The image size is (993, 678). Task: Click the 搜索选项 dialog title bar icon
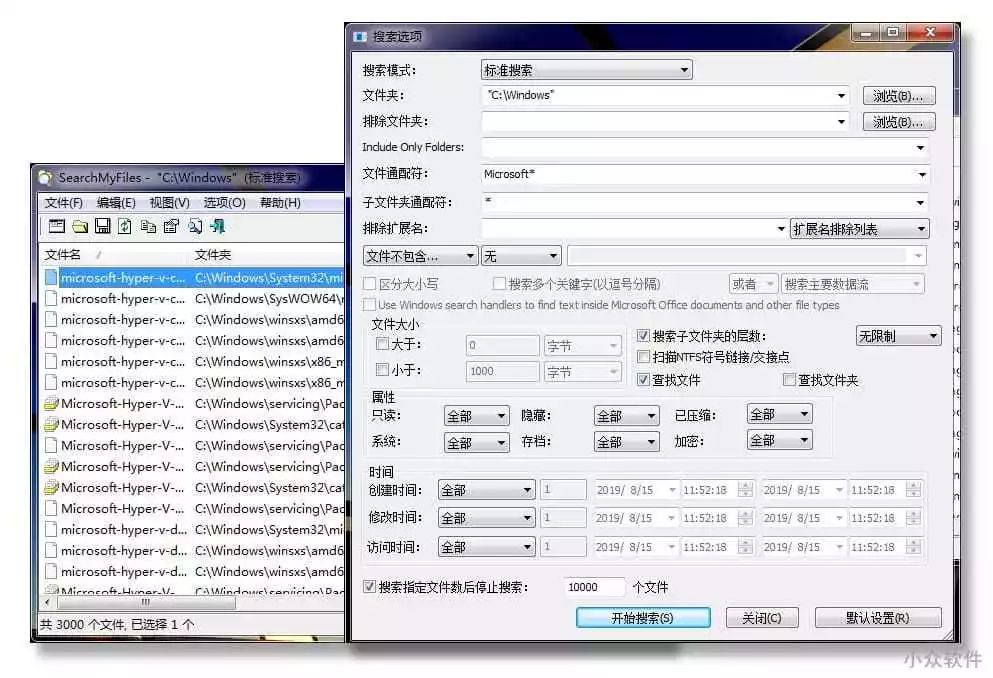click(360, 37)
